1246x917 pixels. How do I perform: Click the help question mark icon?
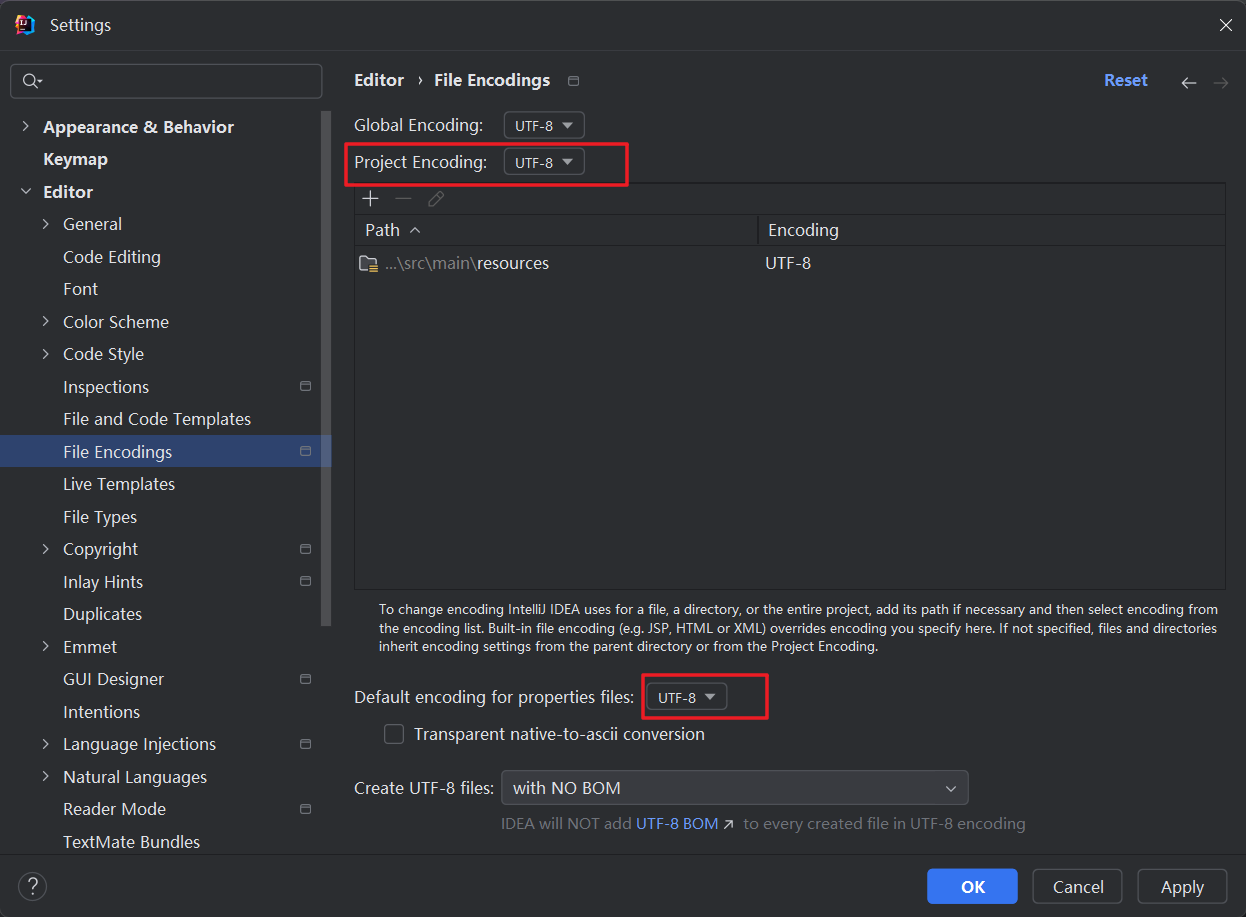[33, 886]
